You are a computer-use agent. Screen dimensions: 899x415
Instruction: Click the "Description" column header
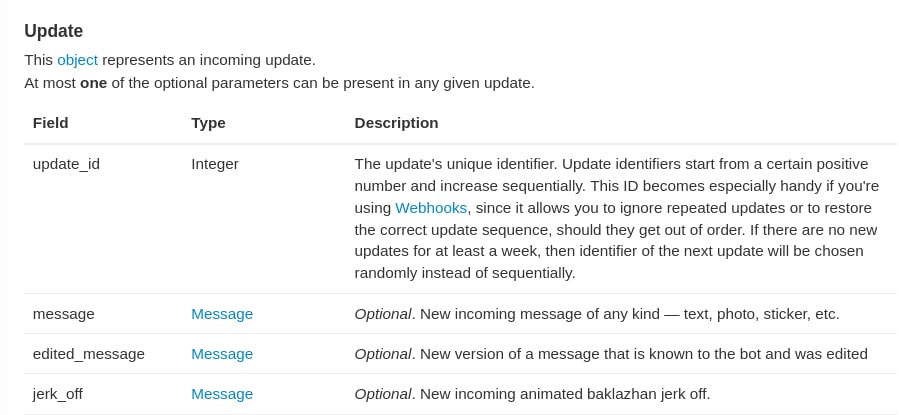click(x=396, y=123)
